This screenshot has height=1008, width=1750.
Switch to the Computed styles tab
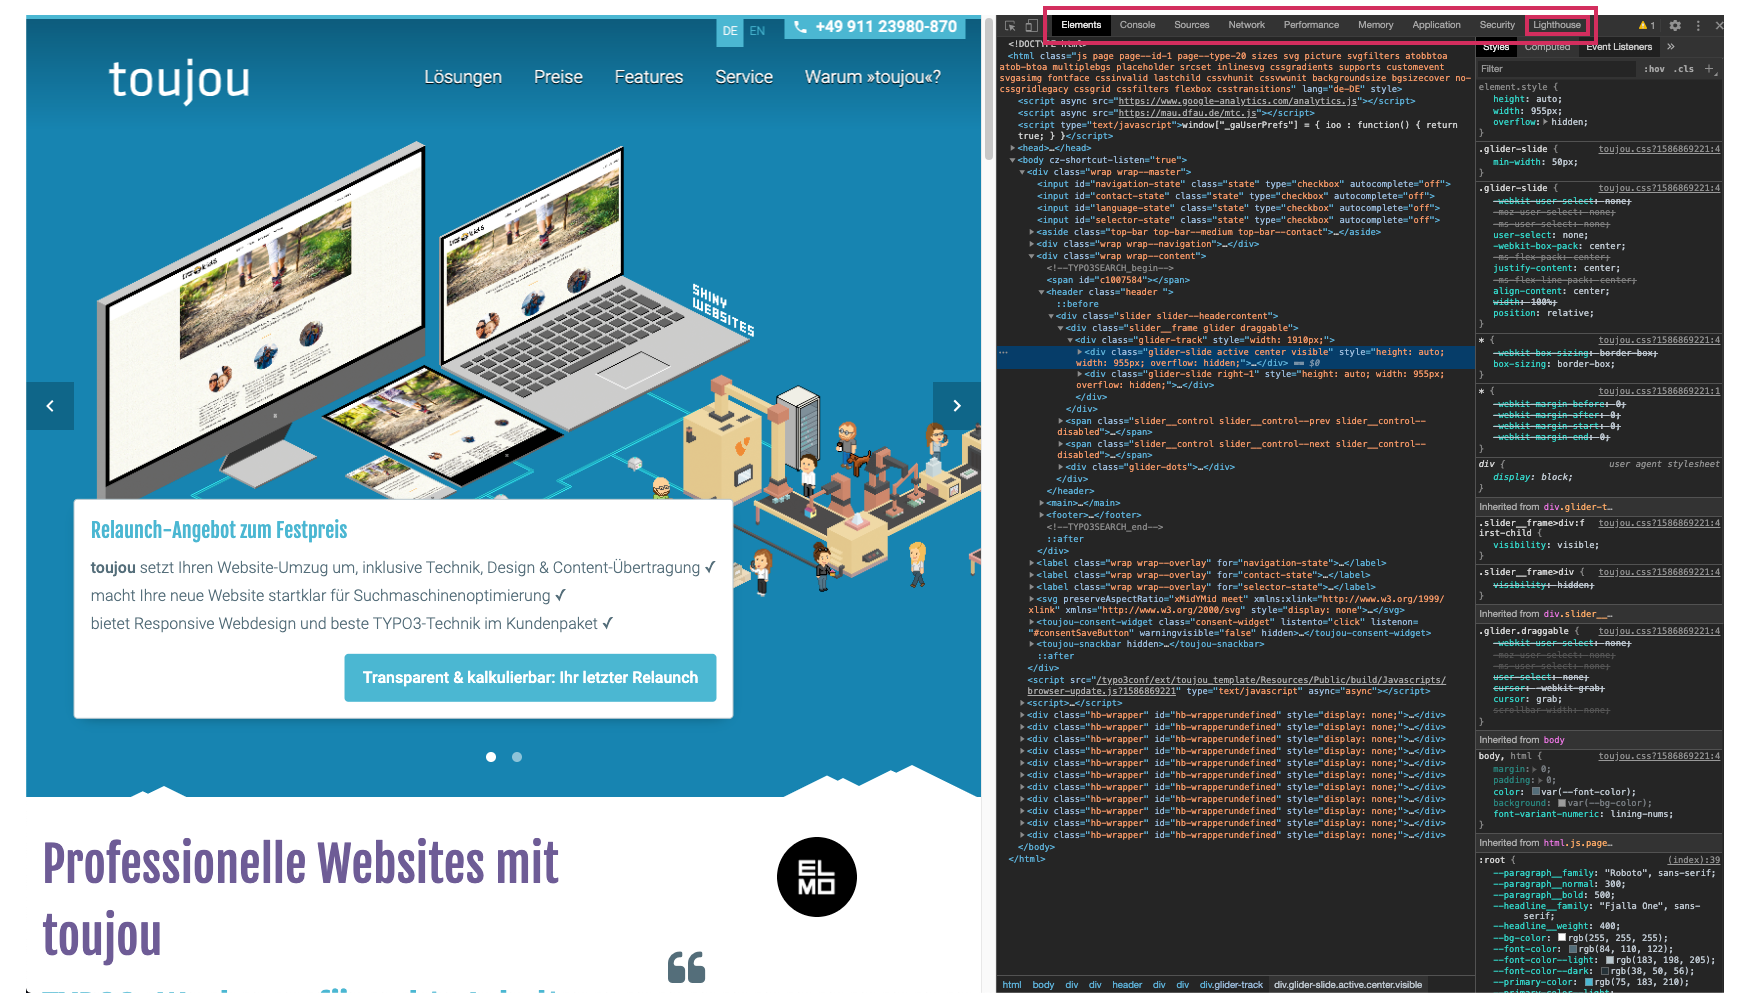coord(1547,47)
